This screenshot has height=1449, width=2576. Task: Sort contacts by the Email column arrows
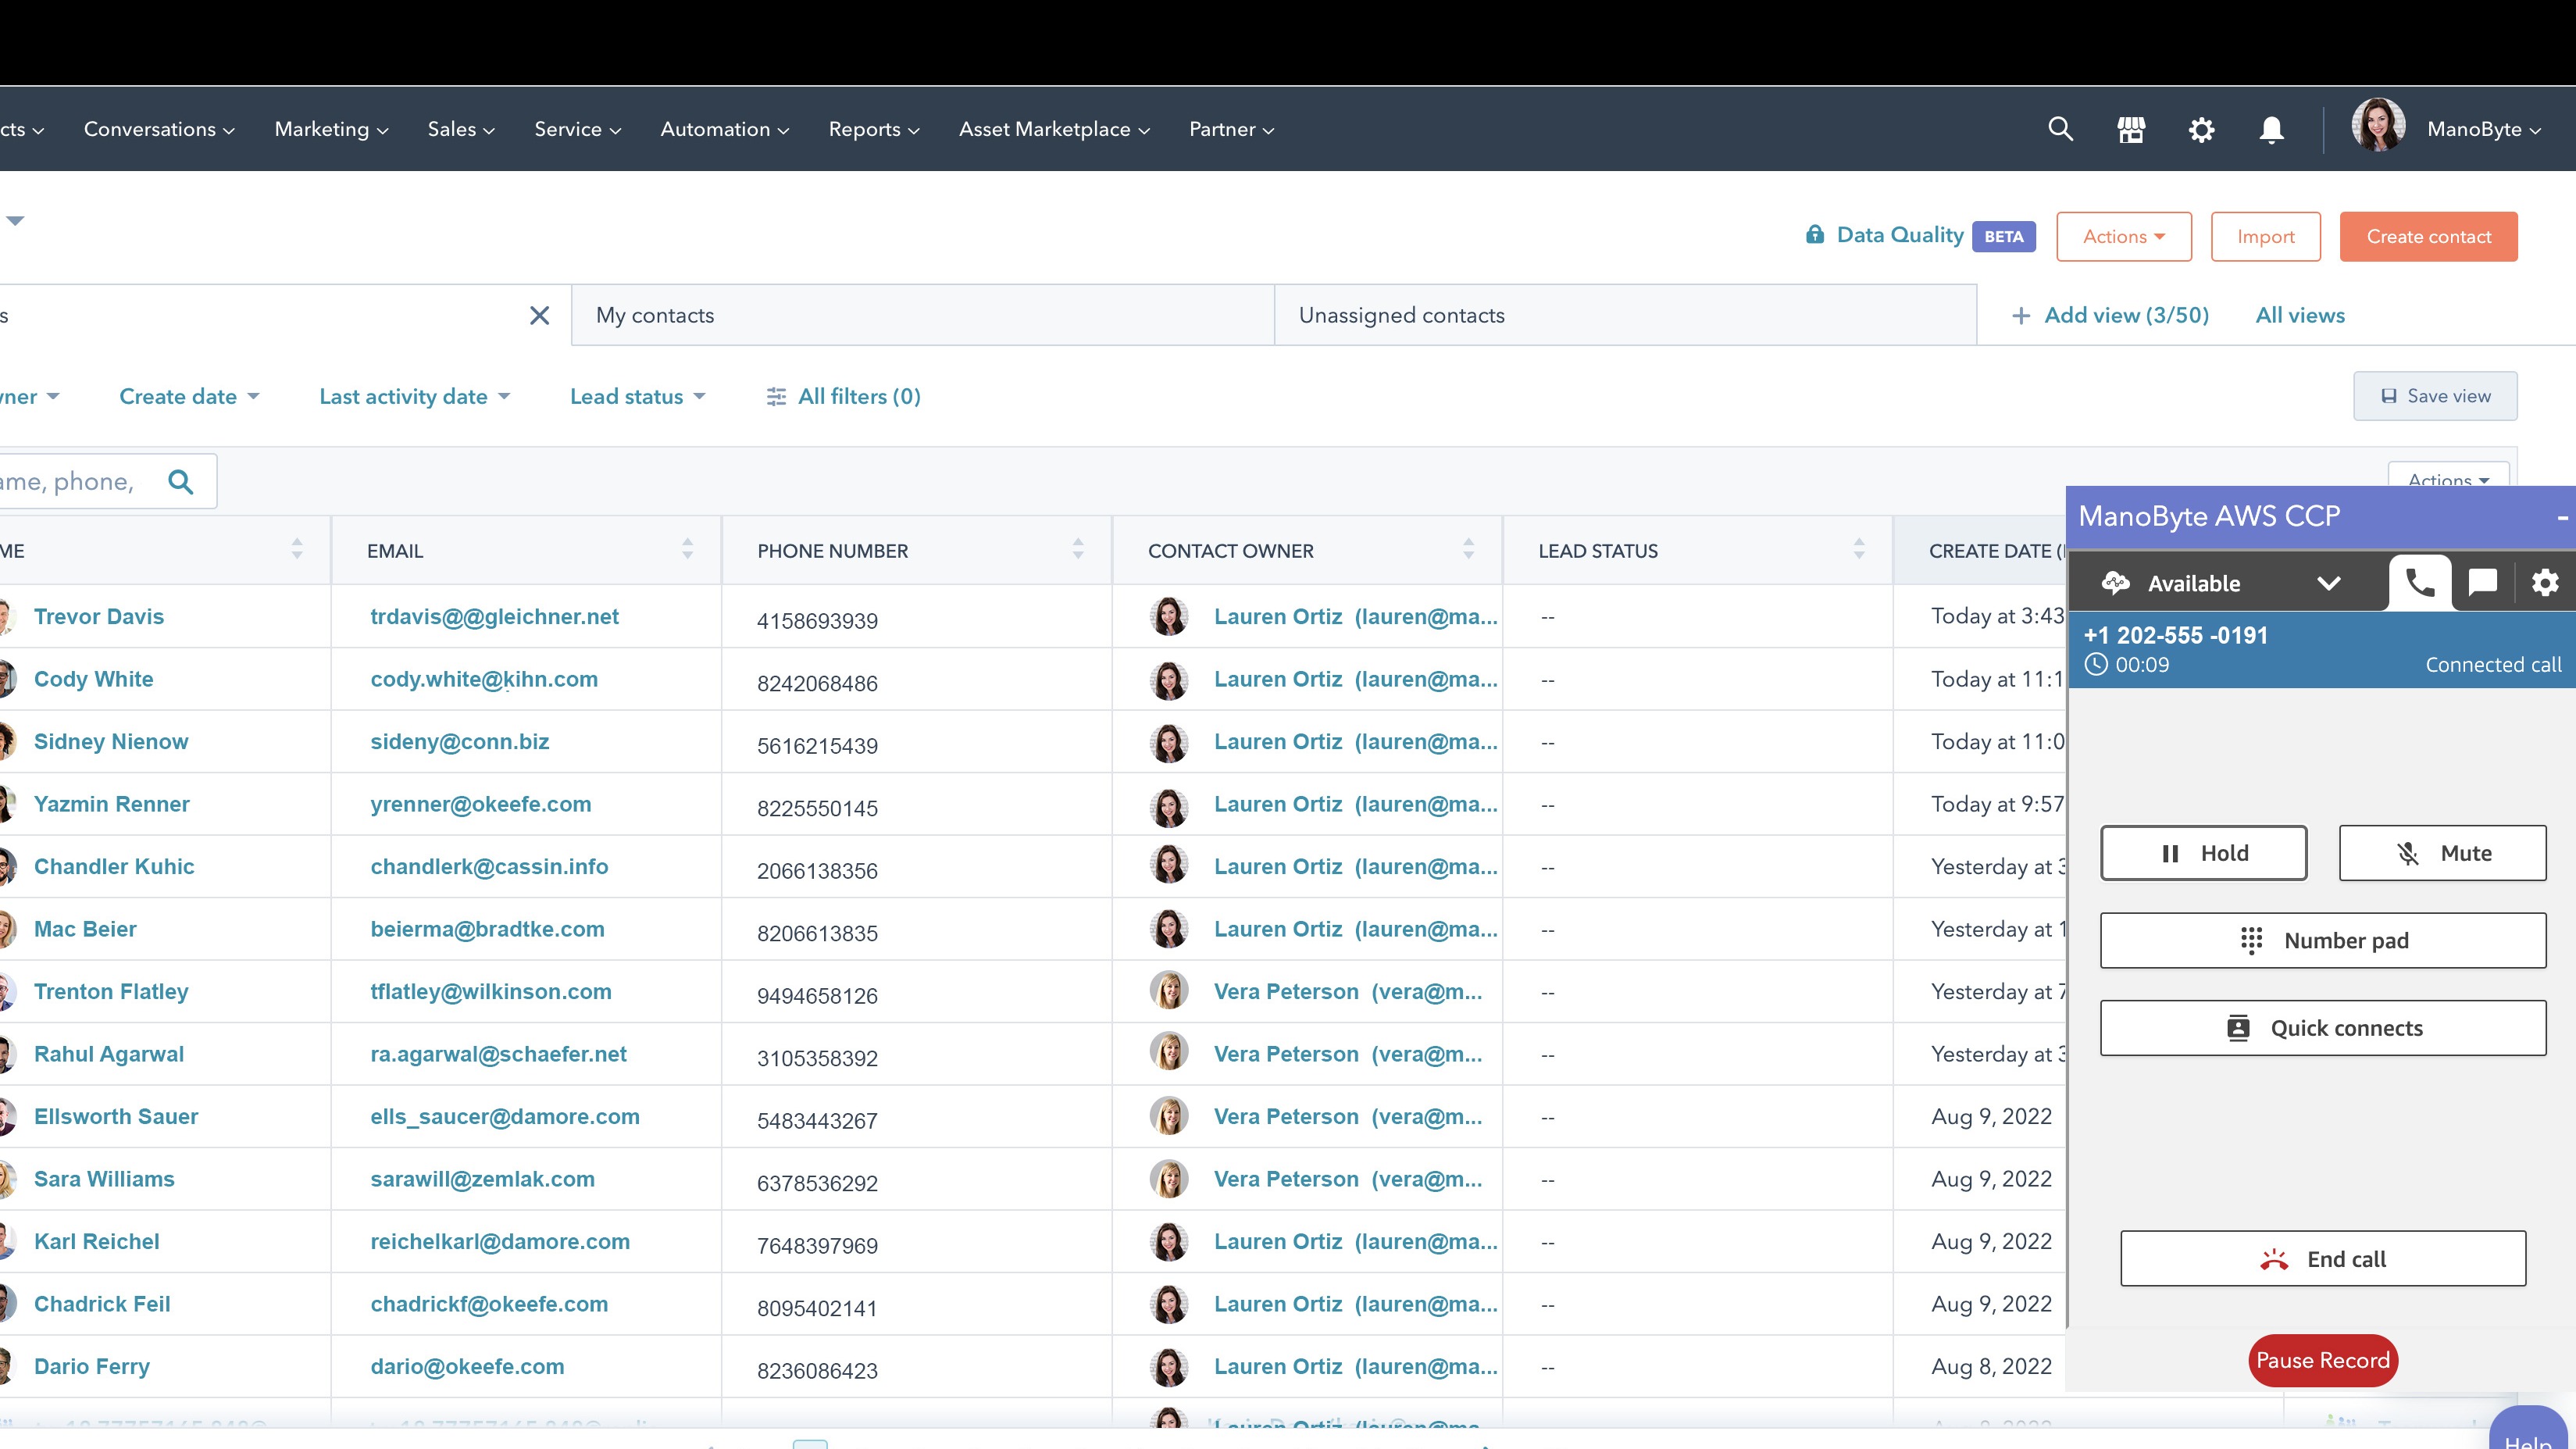click(687, 548)
